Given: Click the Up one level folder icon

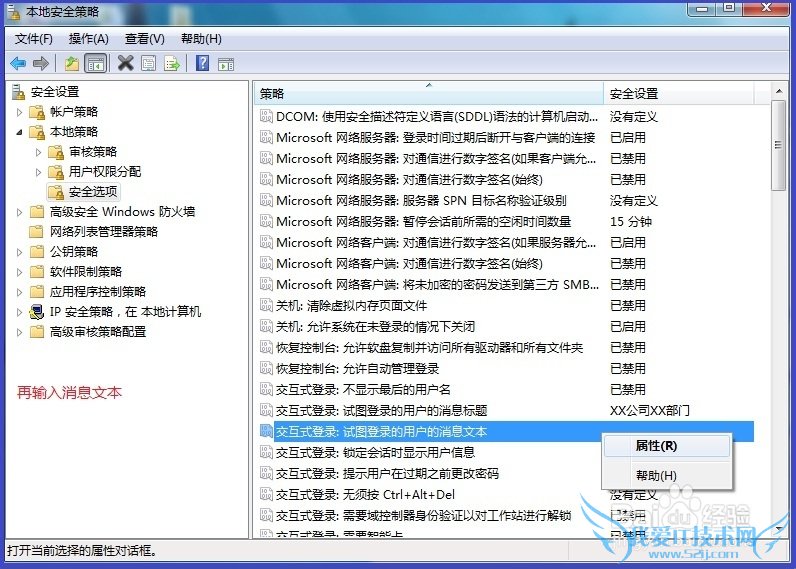Looking at the screenshot, I should tap(72, 63).
